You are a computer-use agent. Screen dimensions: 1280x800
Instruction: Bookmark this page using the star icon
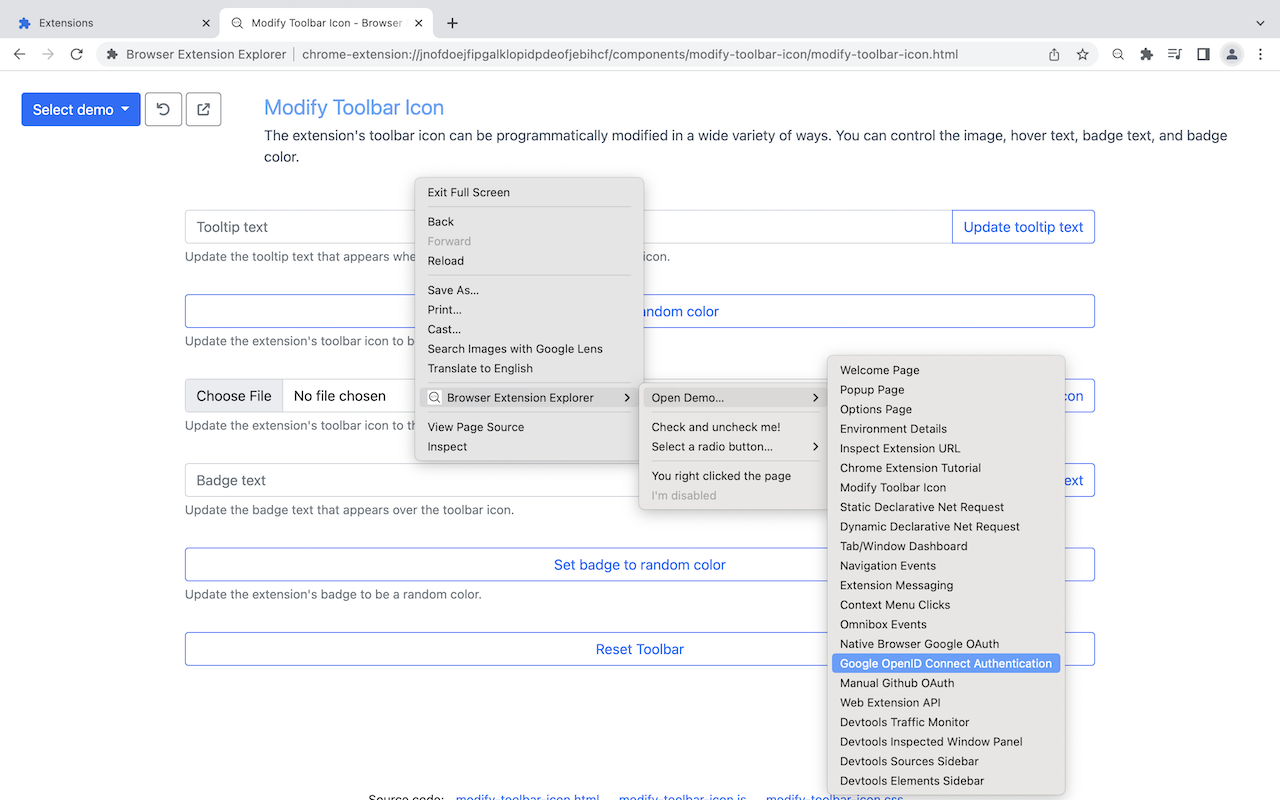(1083, 54)
